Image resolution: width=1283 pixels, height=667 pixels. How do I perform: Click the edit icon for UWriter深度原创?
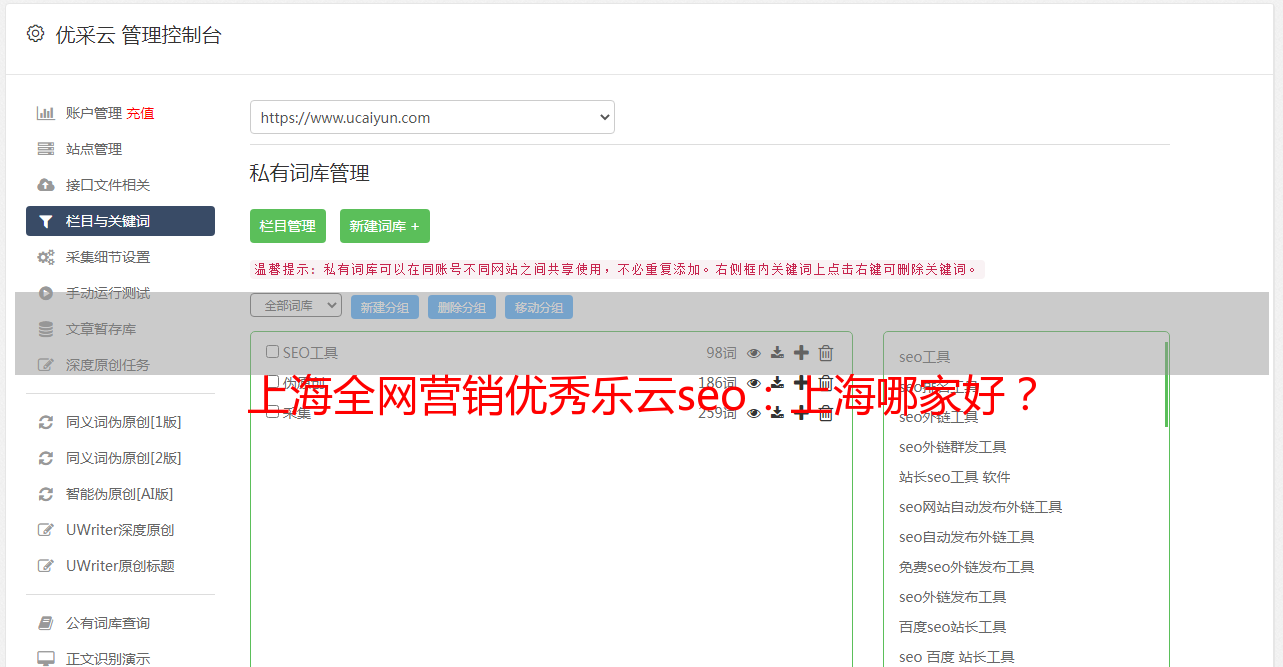click(x=45, y=530)
